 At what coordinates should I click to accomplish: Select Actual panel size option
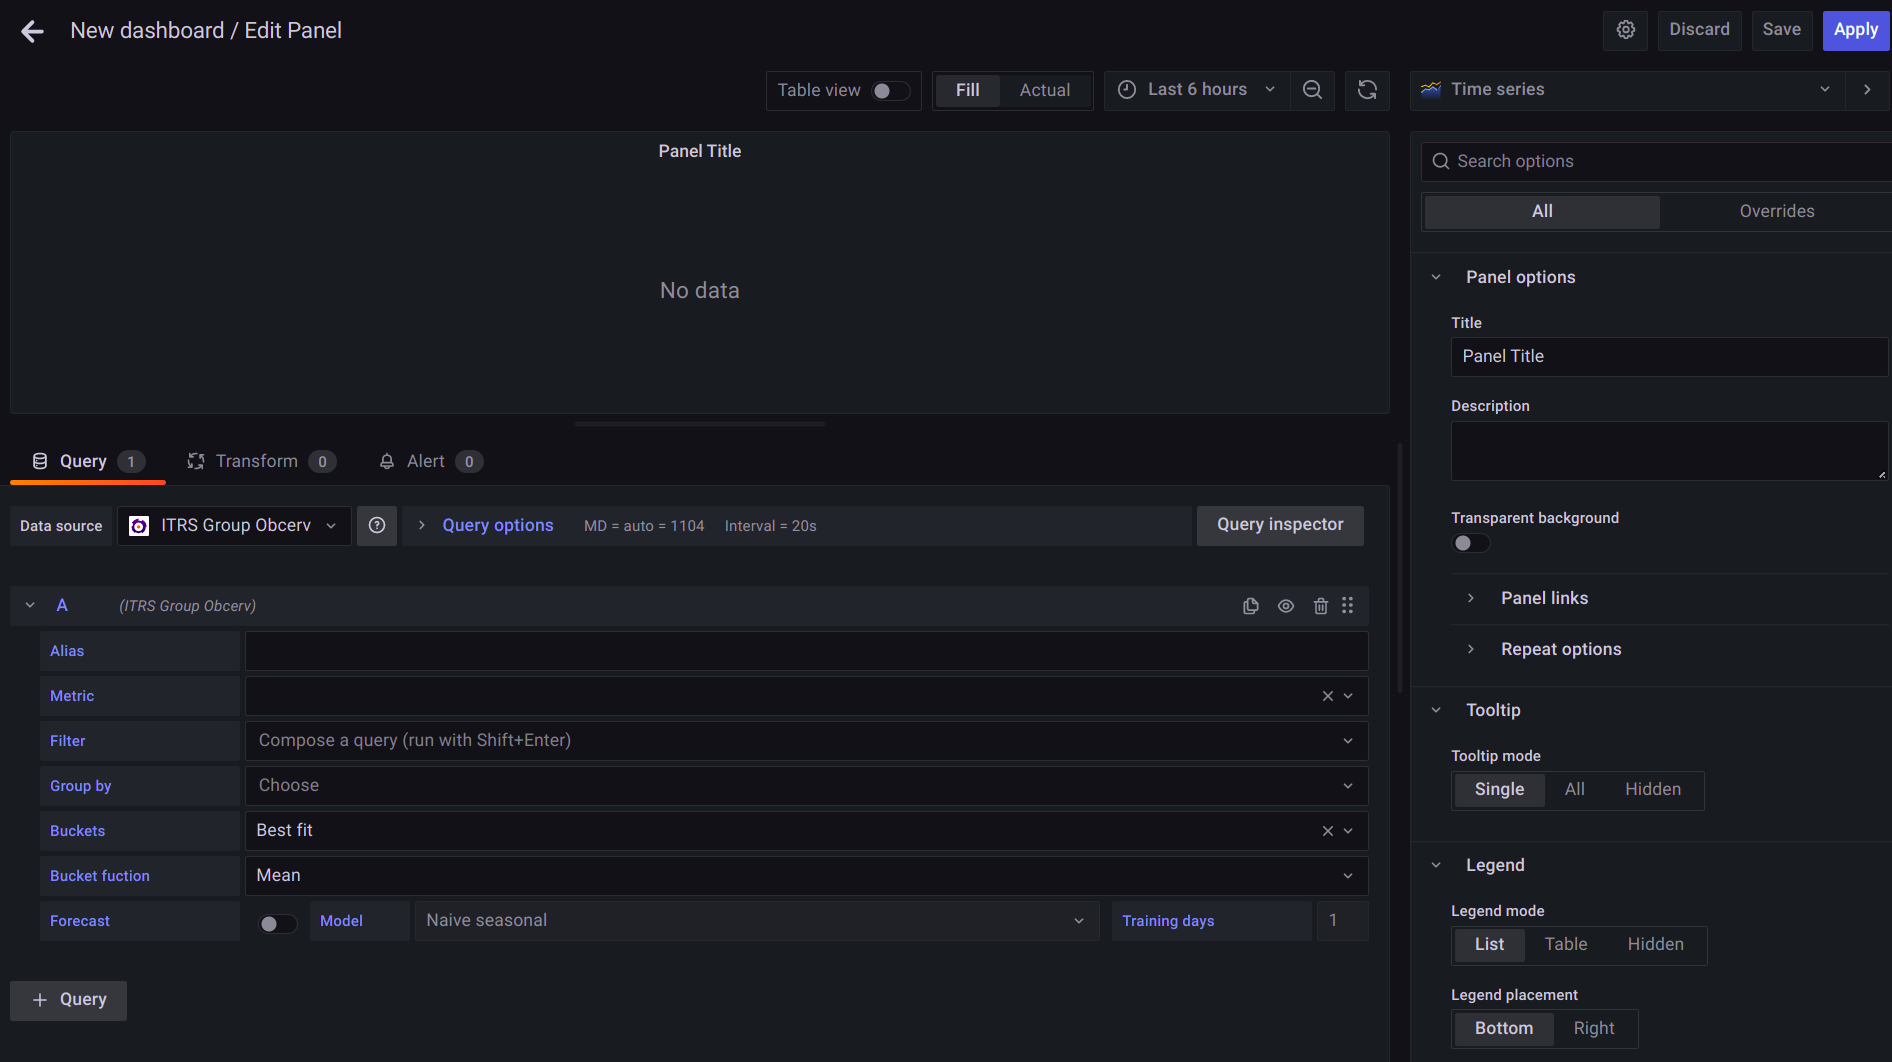1045,90
